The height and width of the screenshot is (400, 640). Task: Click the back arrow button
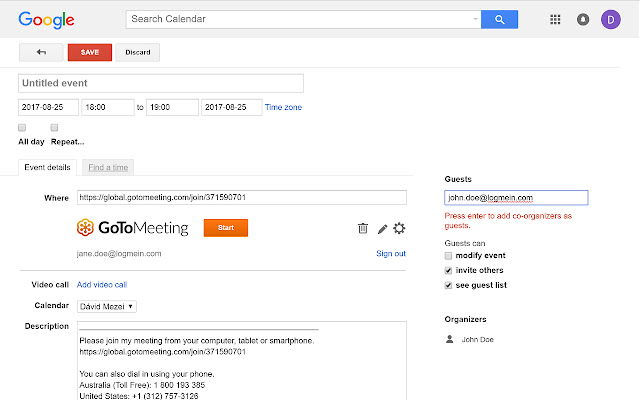[42, 53]
